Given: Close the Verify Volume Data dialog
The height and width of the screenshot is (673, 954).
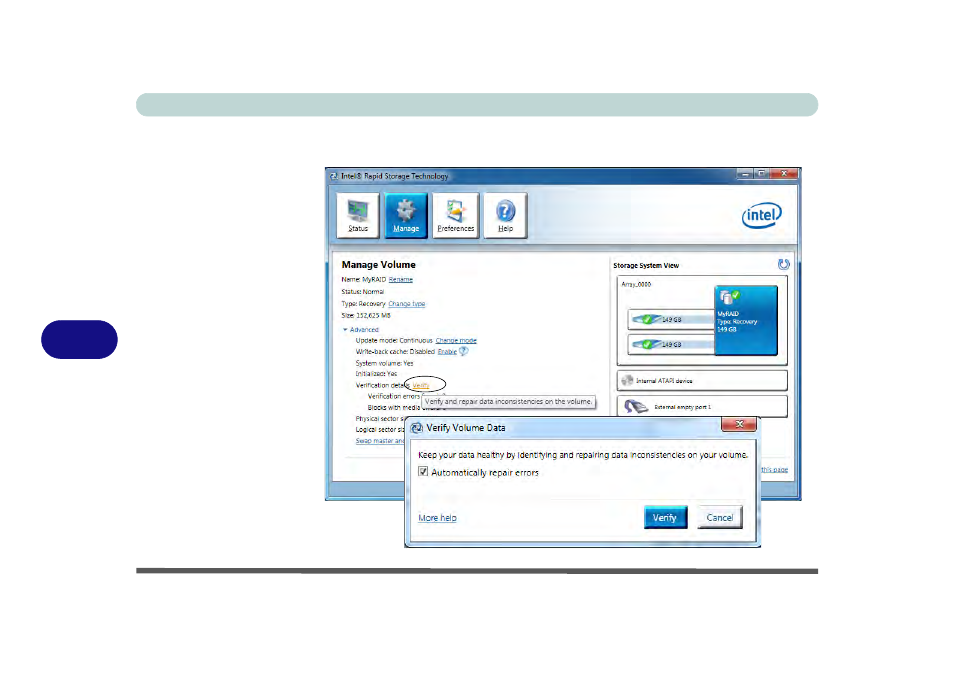Looking at the screenshot, I should (x=739, y=424).
